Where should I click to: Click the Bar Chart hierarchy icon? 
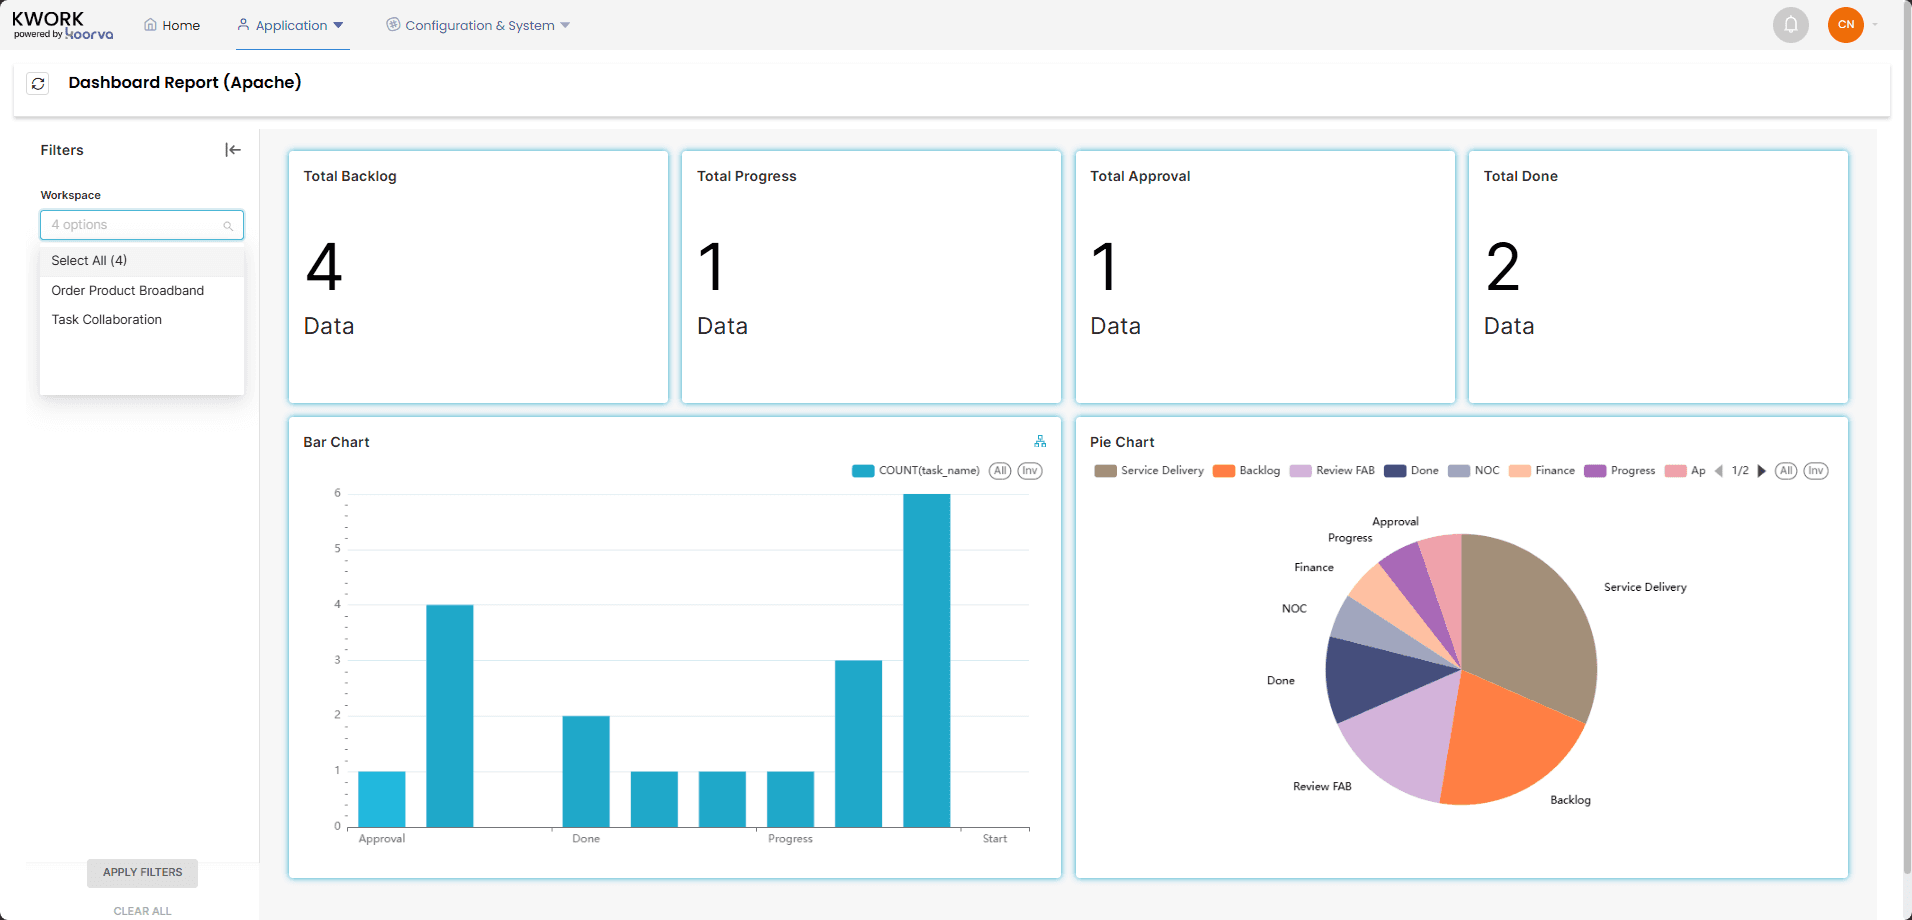coord(1040,441)
